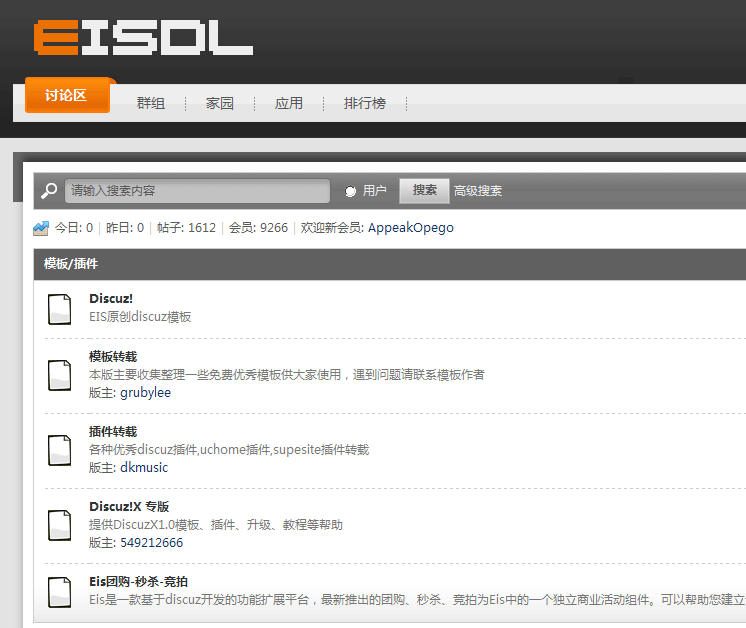Click the 模板/插件 category header

71,264
